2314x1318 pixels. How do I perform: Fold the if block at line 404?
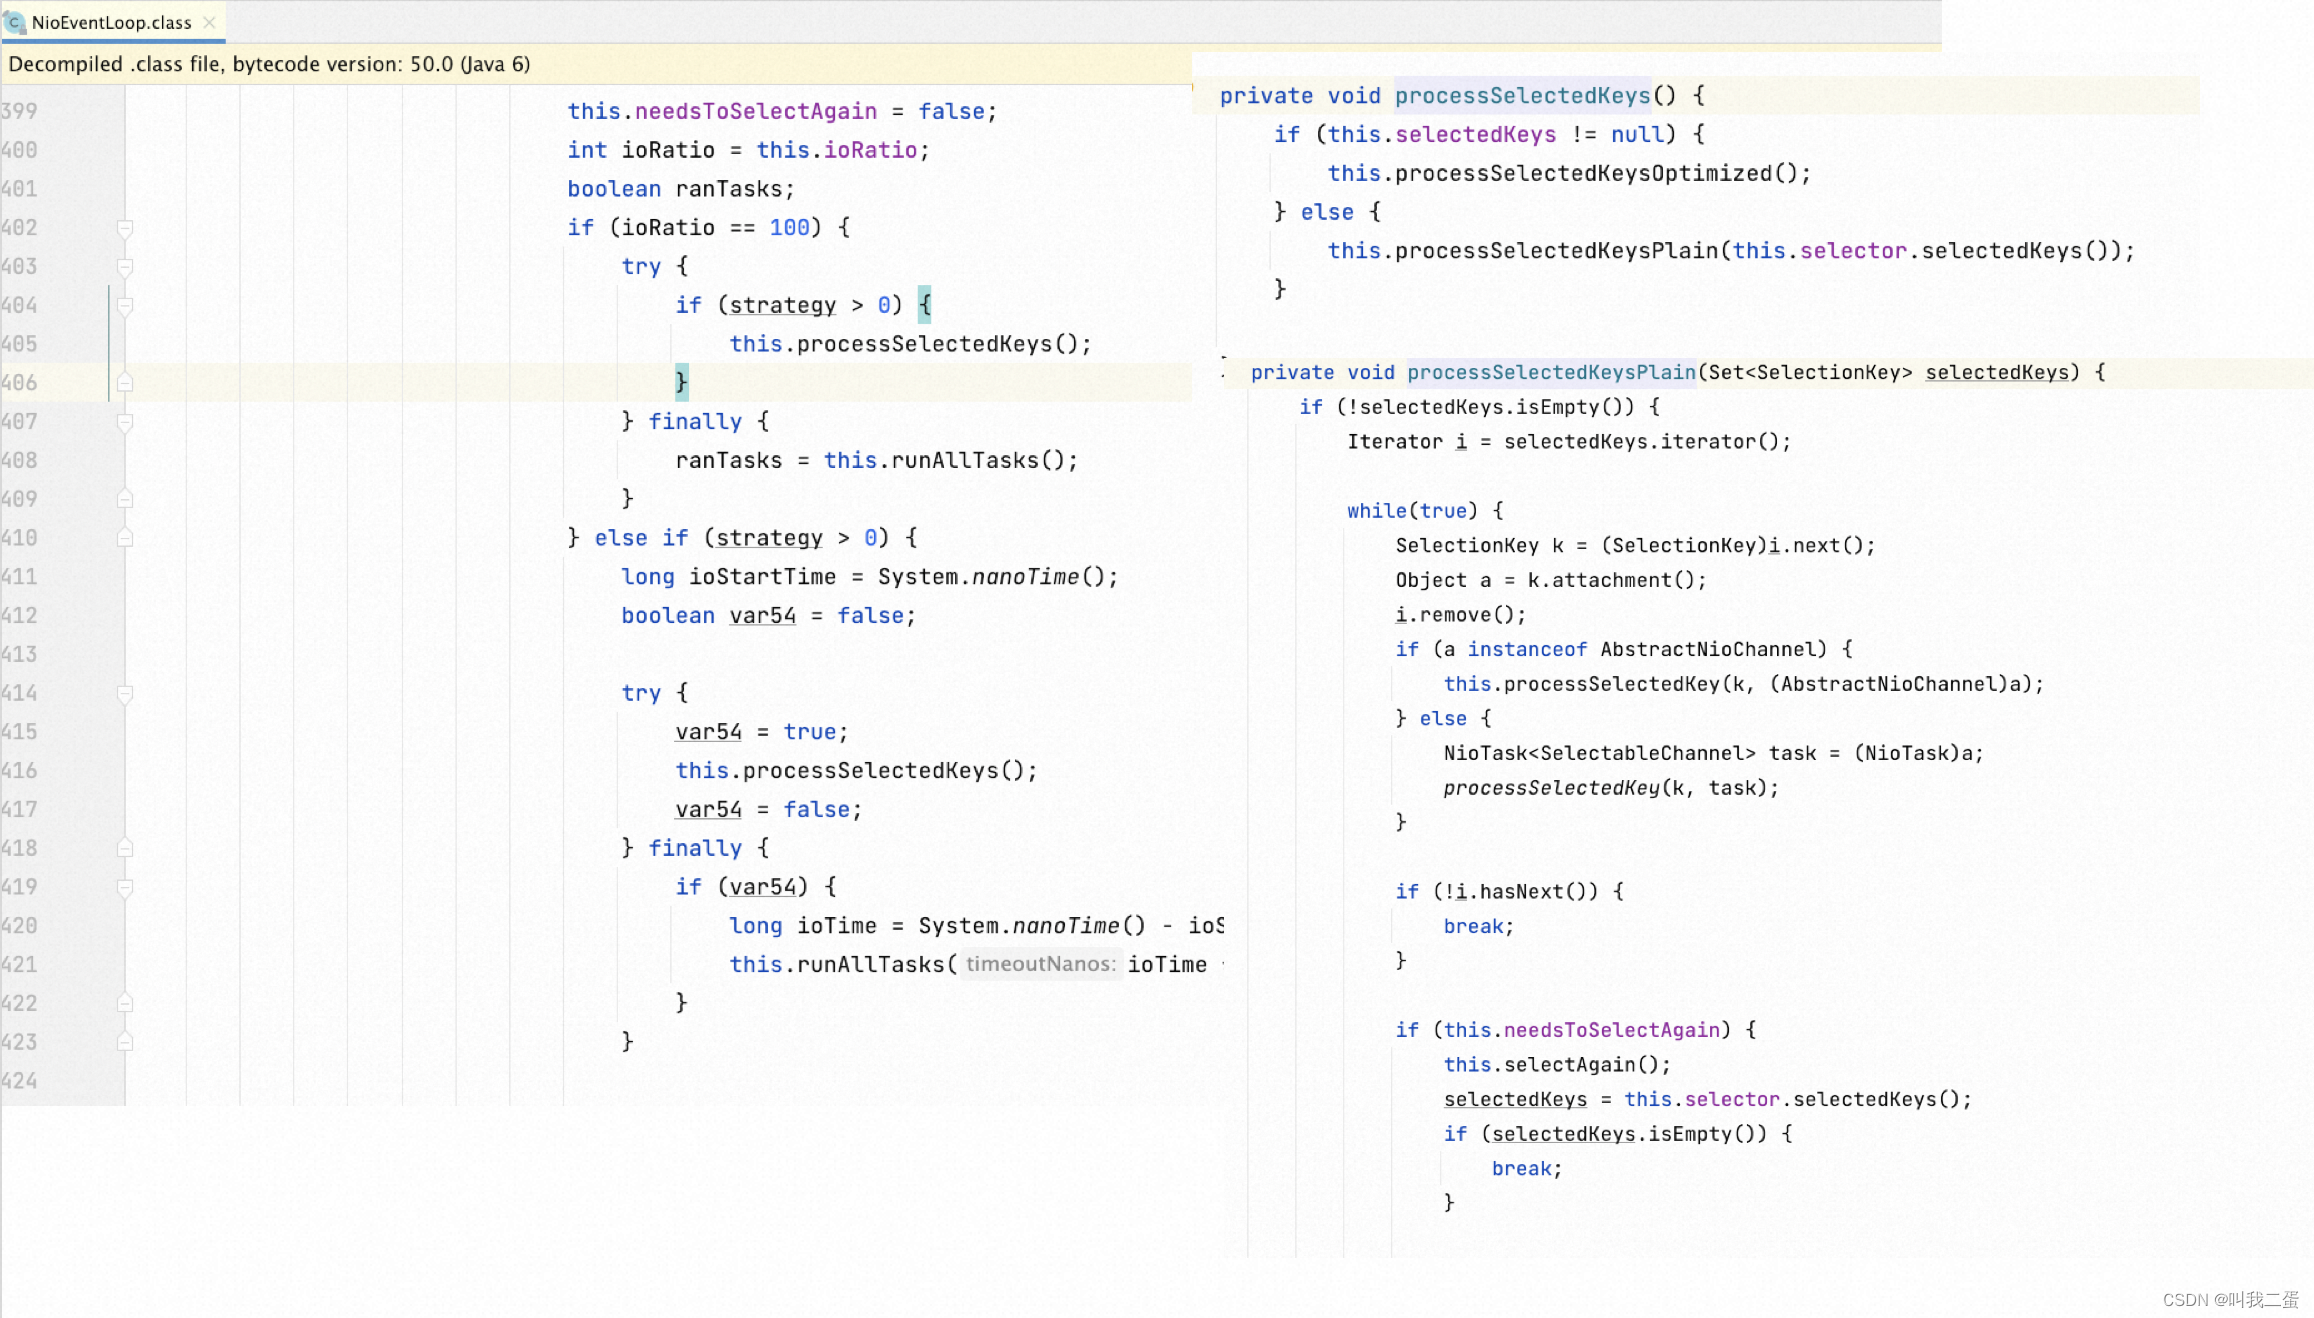coord(125,306)
